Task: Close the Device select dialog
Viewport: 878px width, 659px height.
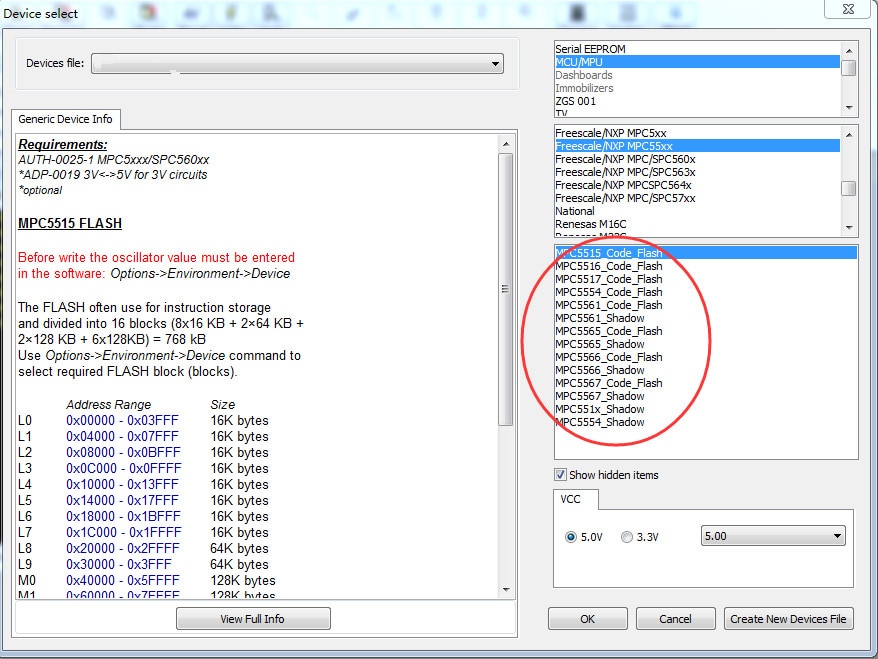Action: 849,9
